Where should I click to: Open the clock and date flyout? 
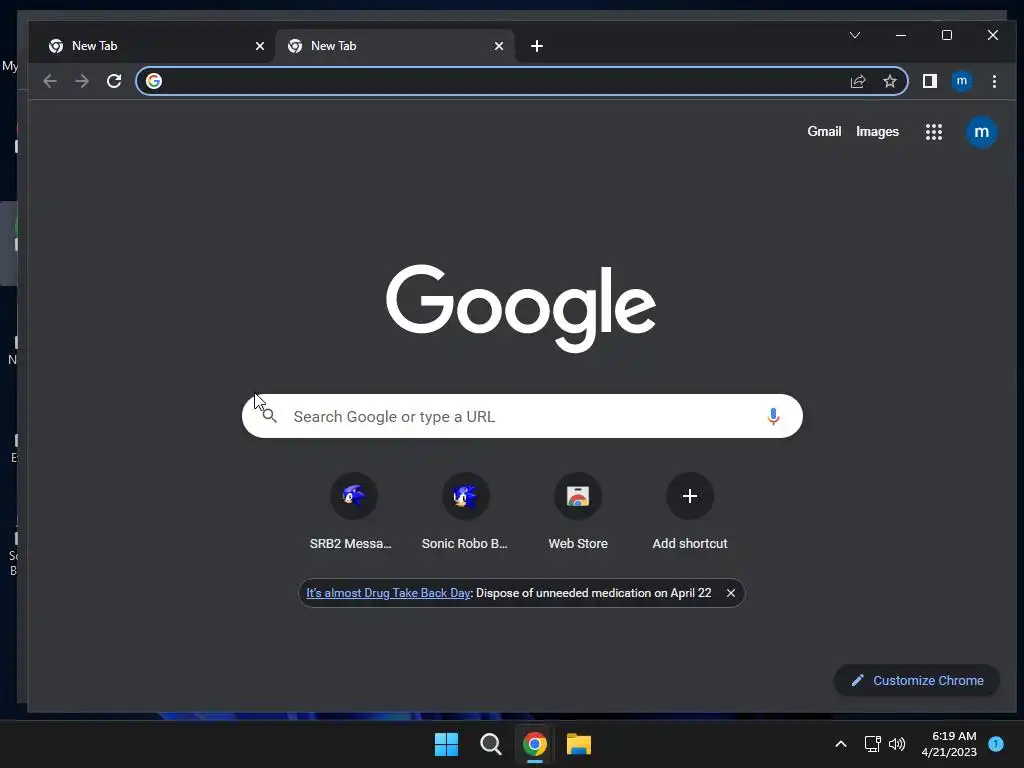[x=949, y=744]
